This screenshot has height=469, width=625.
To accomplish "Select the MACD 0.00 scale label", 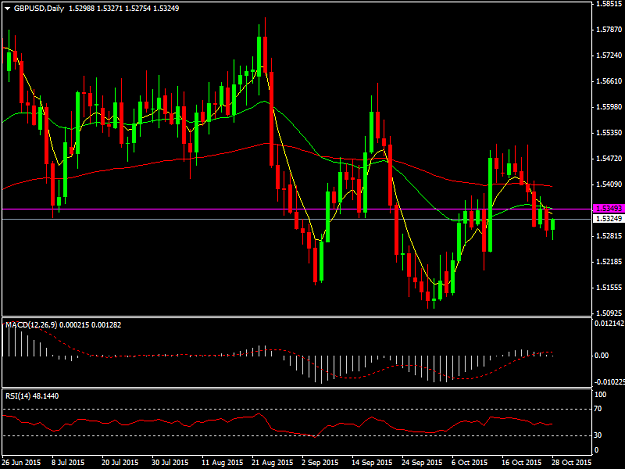I will [x=601, y=355].
